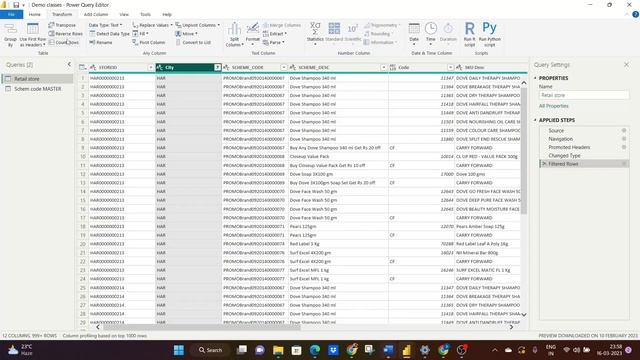Click the Save icon in title bar
This screenshot has height=360, width=640.
[16, 5]
